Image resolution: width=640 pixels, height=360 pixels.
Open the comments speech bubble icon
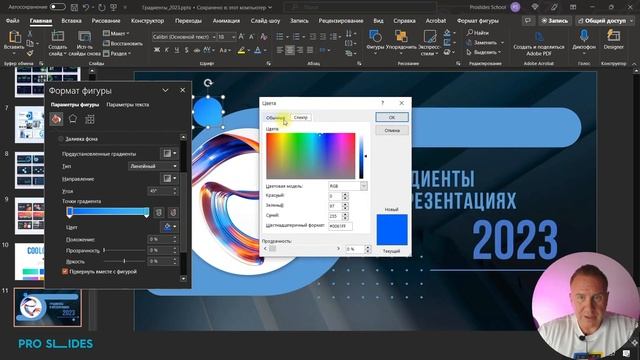(x=528, y=20)
